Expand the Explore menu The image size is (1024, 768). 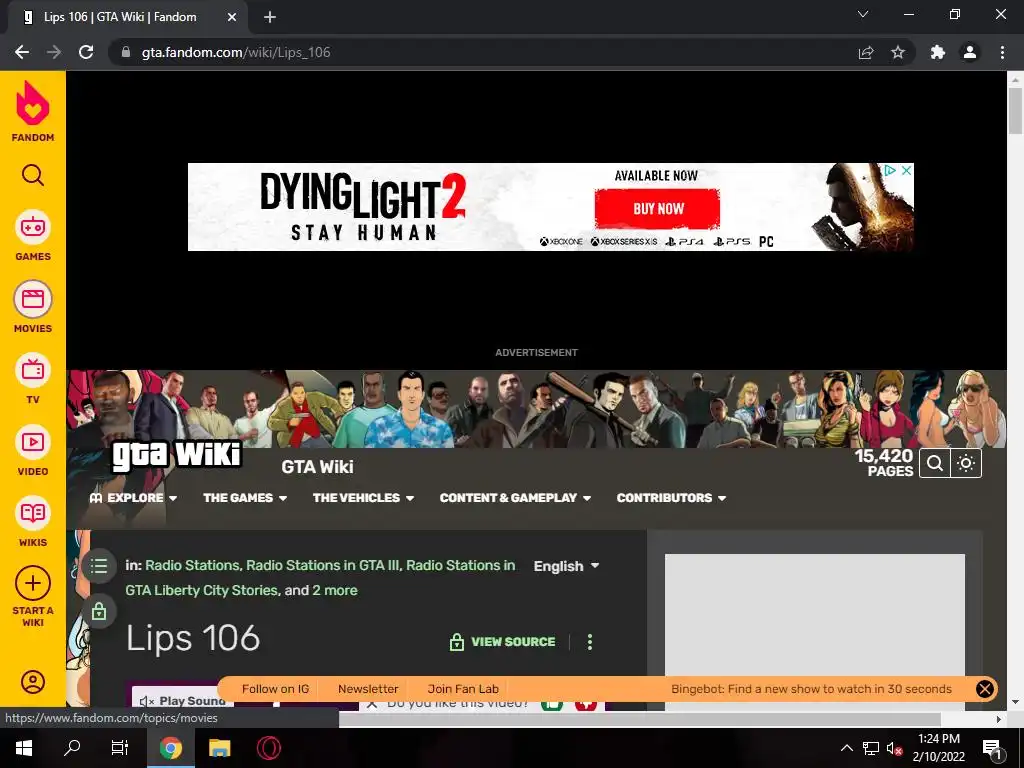pyautogui.click(x=134, y=498)
